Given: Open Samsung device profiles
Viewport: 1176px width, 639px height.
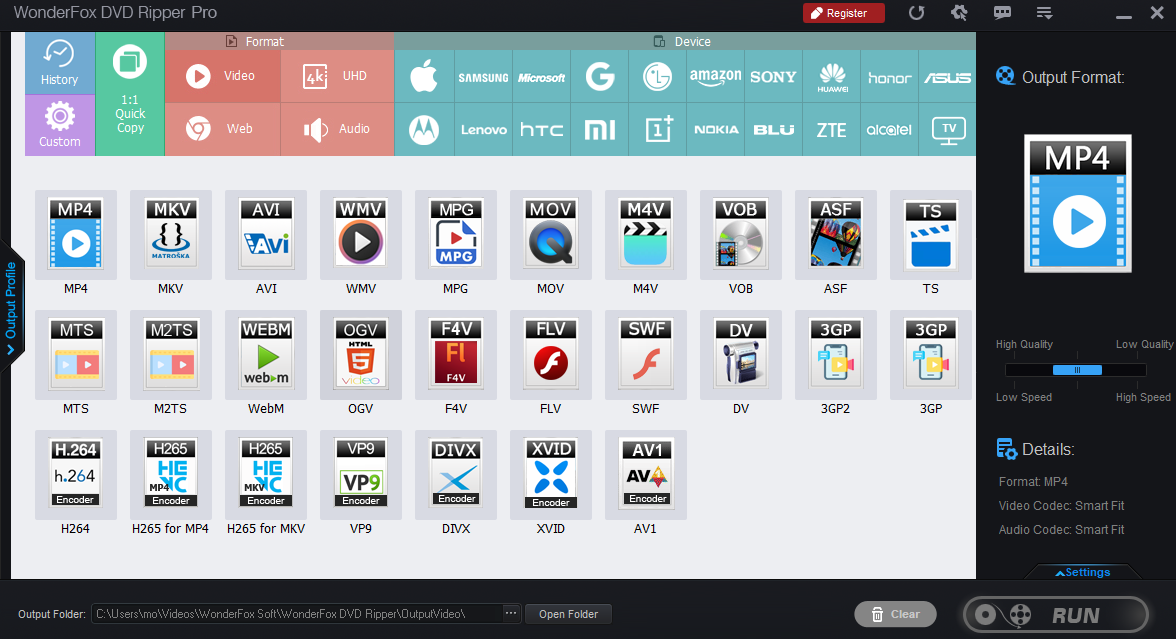Looking at the screenshot, I should click(x=483, y=76).
